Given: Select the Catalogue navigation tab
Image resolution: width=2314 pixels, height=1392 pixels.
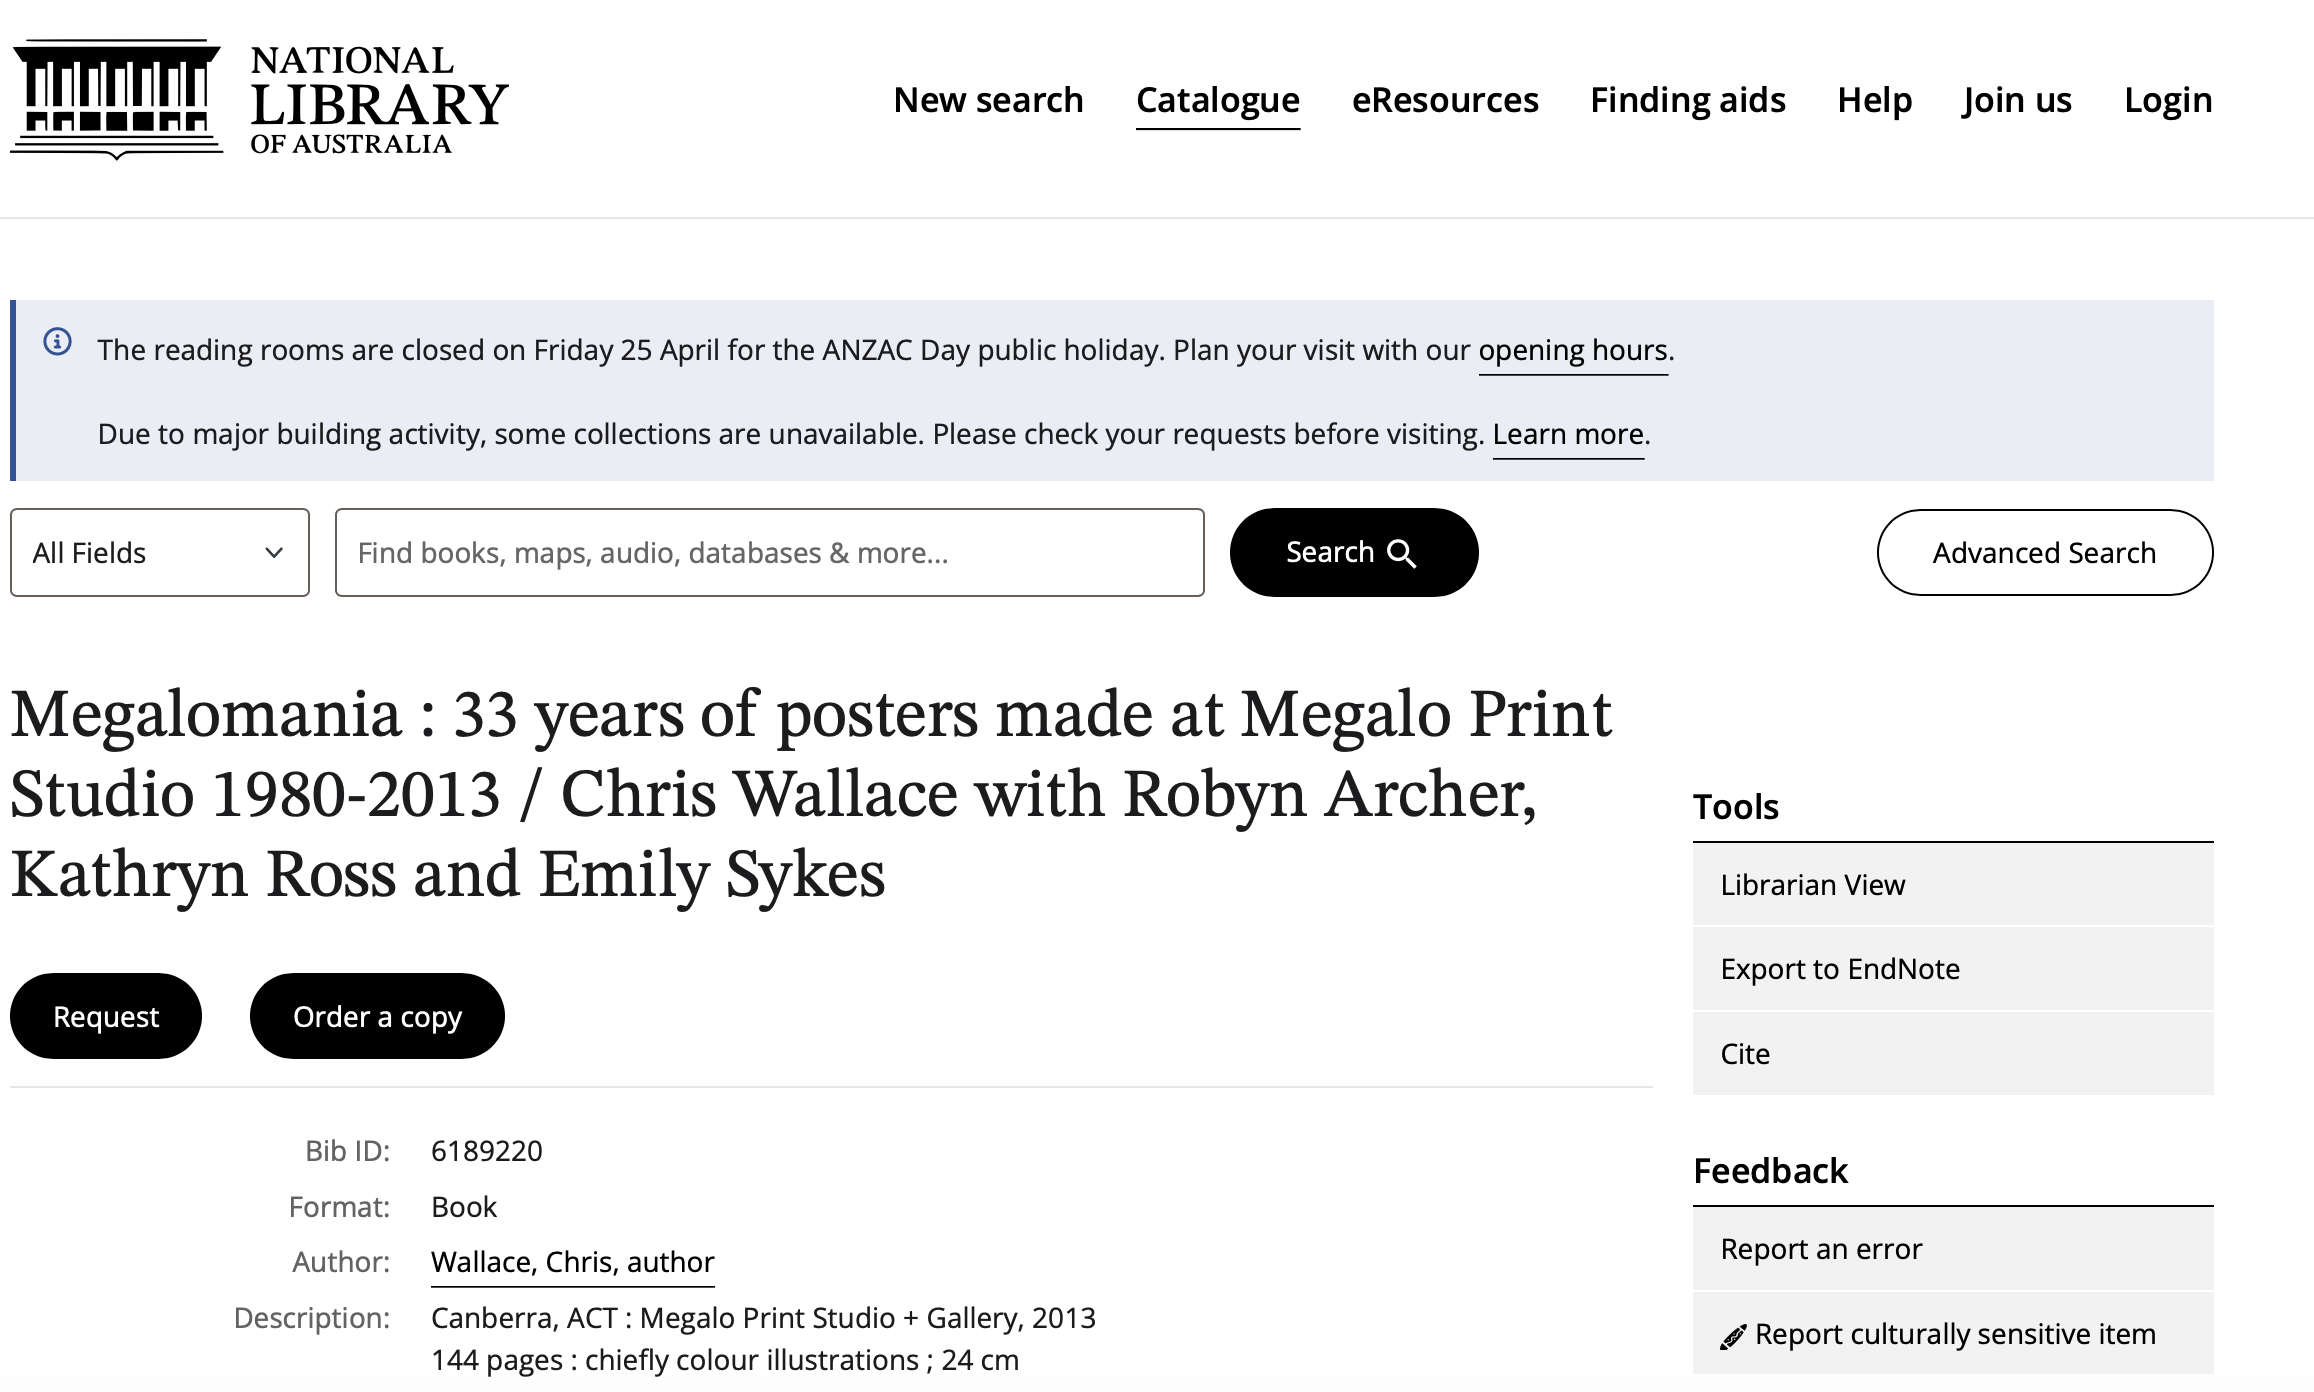Looking at the screenshot, I should point(1218,100).
